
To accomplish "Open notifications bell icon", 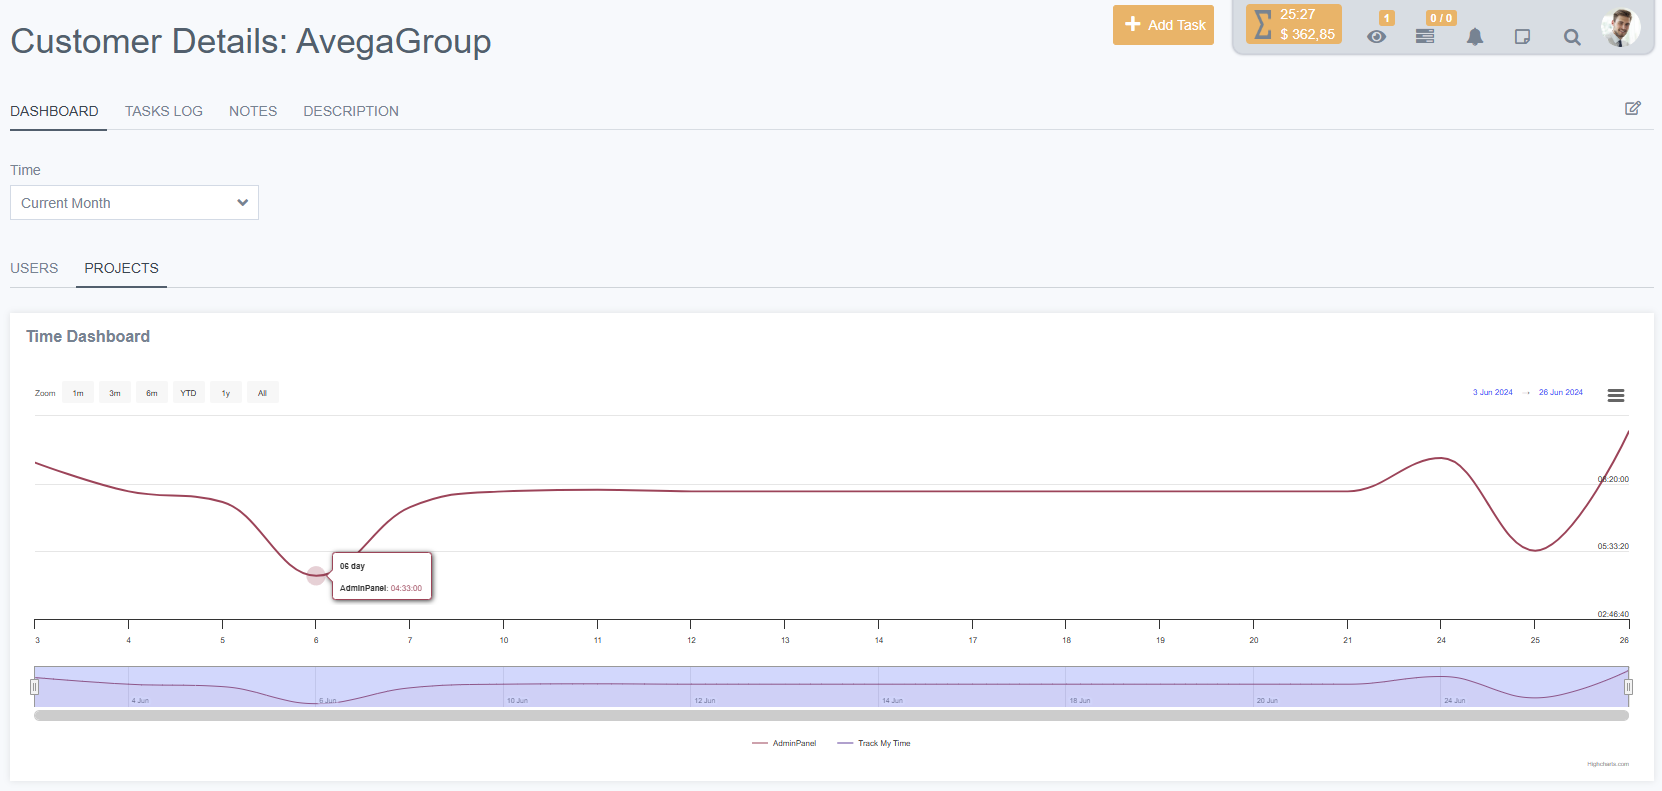I will tap(1475, 37).
